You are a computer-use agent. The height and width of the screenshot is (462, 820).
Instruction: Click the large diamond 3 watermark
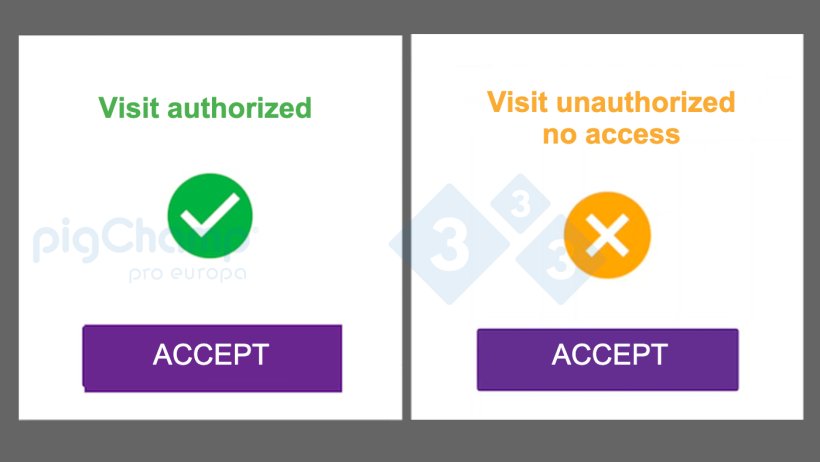pyautogui.click(x=442, y=242)
